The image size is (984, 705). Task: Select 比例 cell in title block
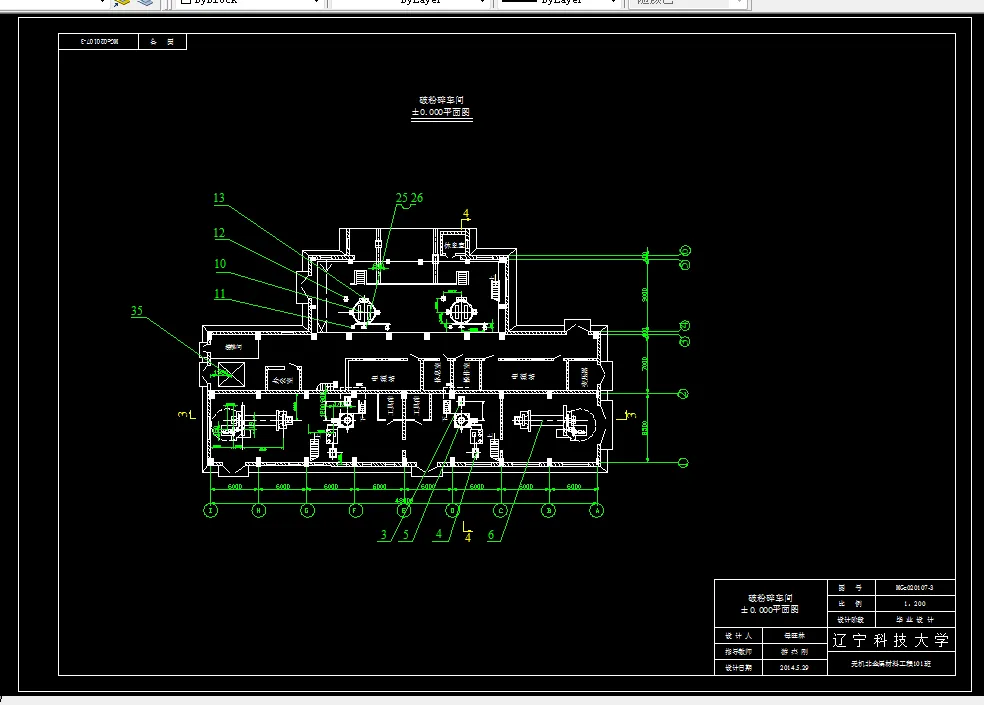850,604
